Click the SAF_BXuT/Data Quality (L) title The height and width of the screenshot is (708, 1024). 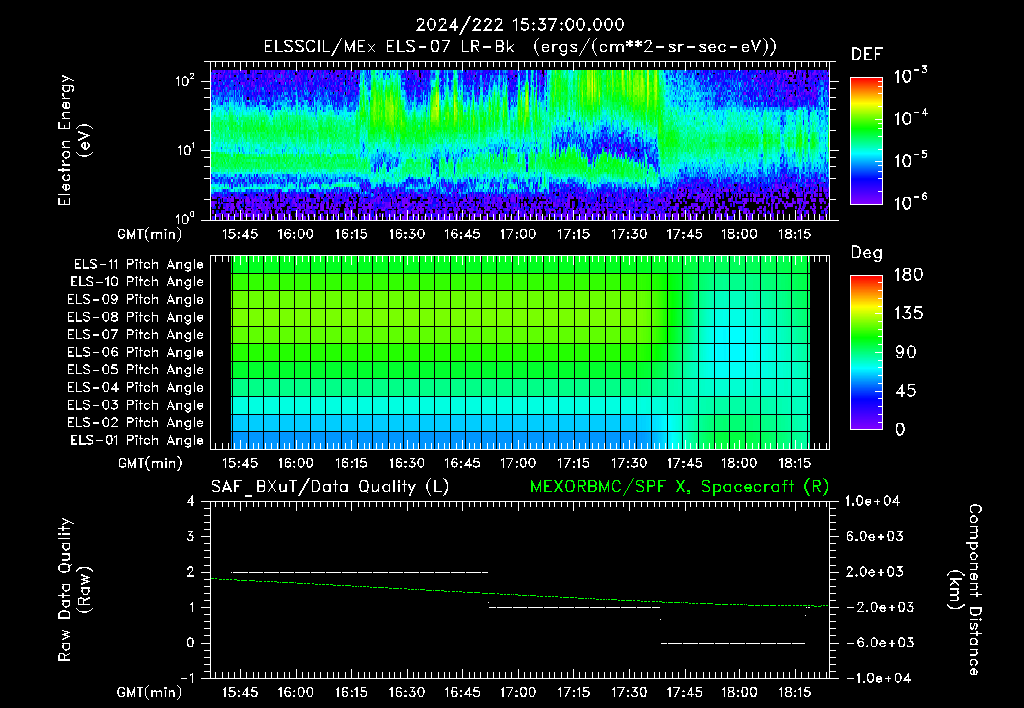point(330,487)
